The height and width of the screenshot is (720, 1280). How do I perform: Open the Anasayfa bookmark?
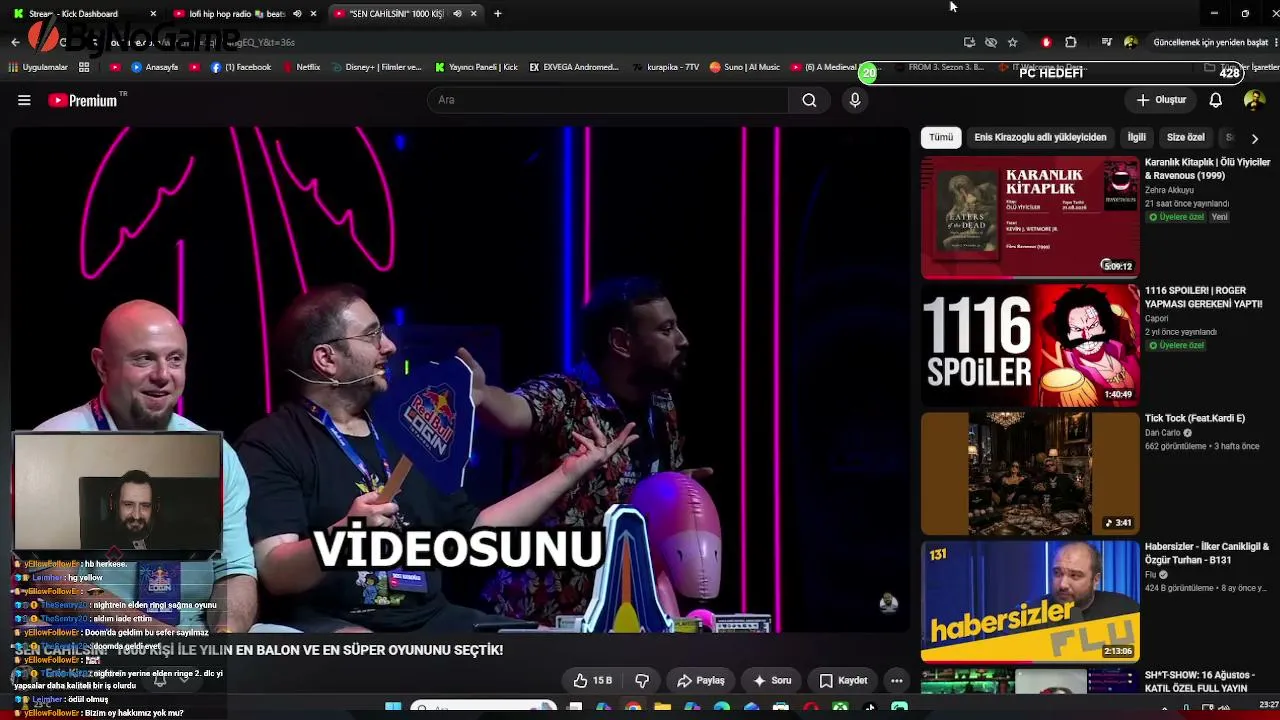point(155,67)
